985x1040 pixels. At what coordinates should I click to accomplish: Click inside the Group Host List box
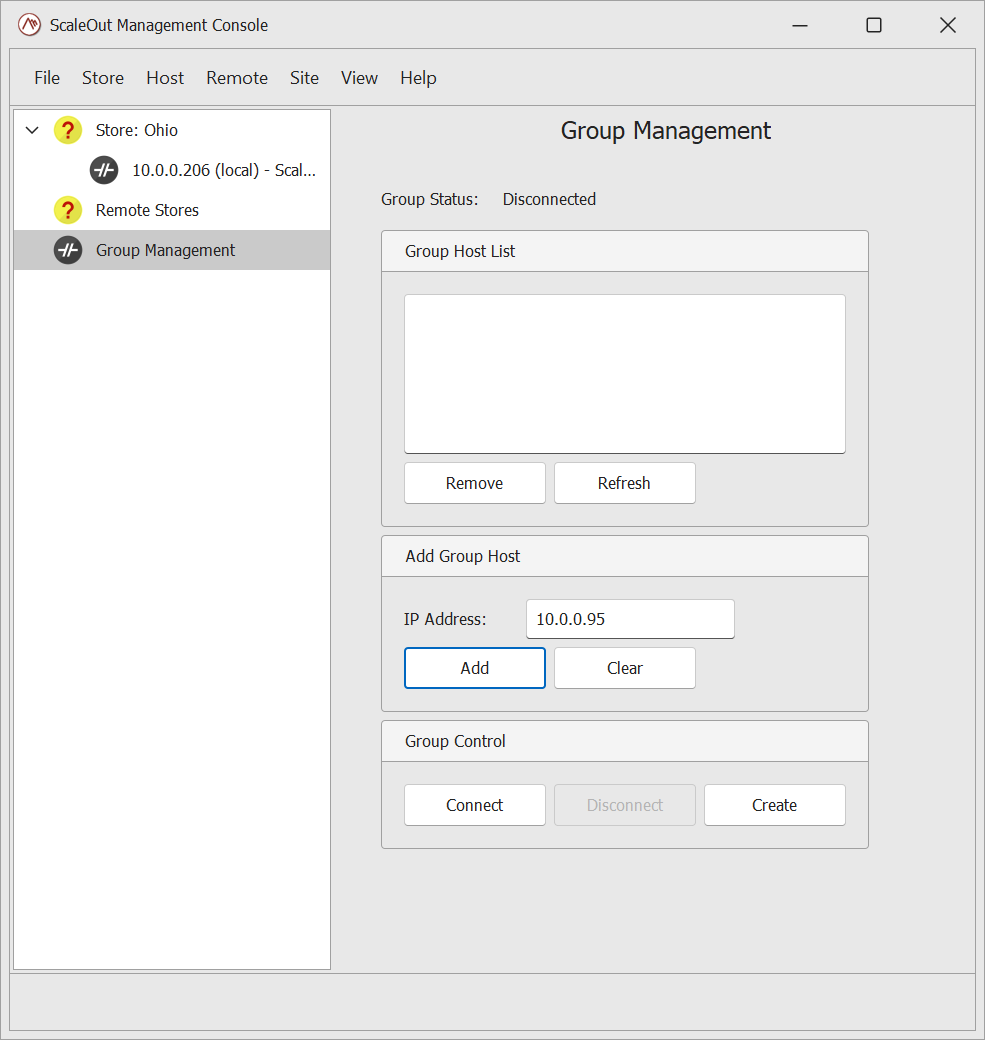tap(625, 374)
